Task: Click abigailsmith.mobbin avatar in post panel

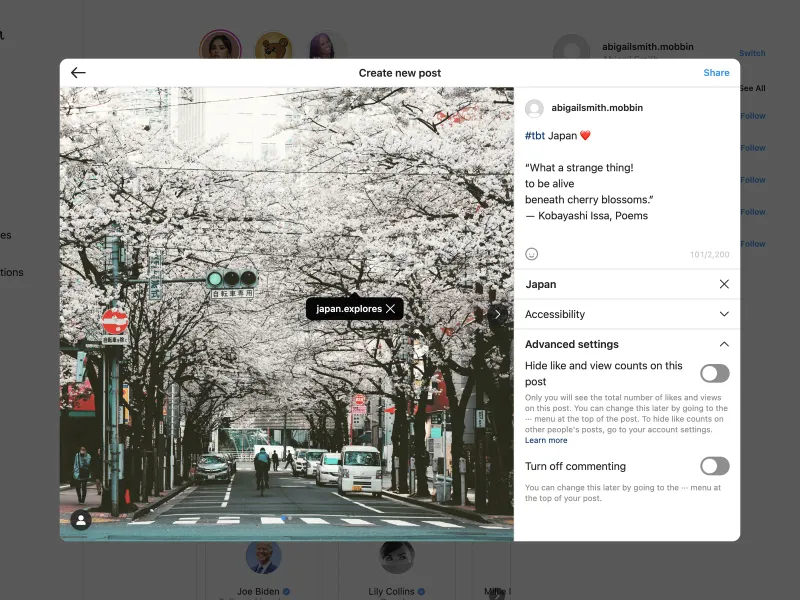Action: tap(534, 108)
